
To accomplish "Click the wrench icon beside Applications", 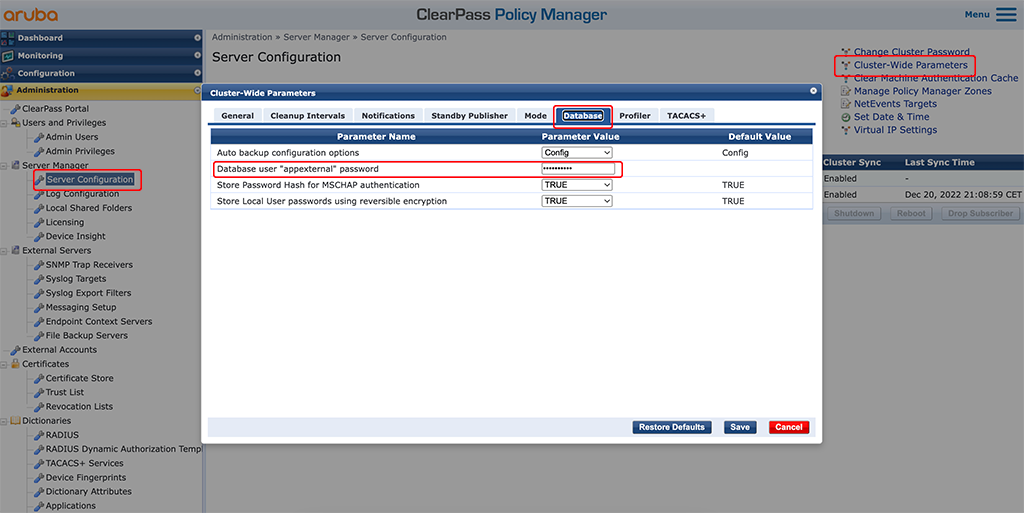I will pos(39,506).
